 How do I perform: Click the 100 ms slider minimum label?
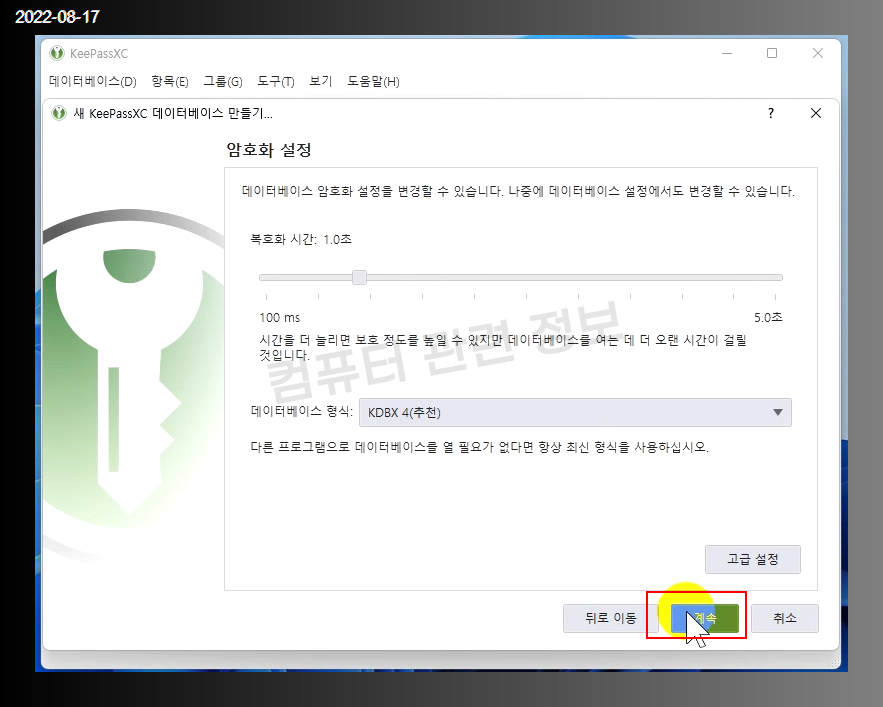pos(279,318)
